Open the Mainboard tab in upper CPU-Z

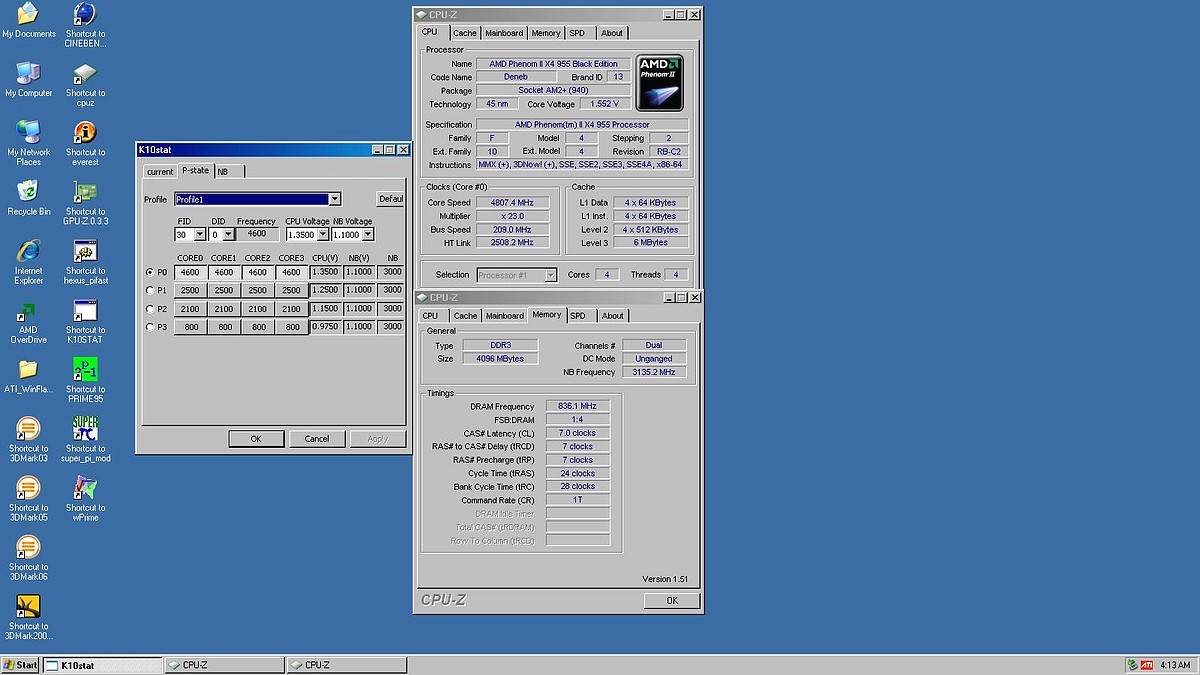504,33
